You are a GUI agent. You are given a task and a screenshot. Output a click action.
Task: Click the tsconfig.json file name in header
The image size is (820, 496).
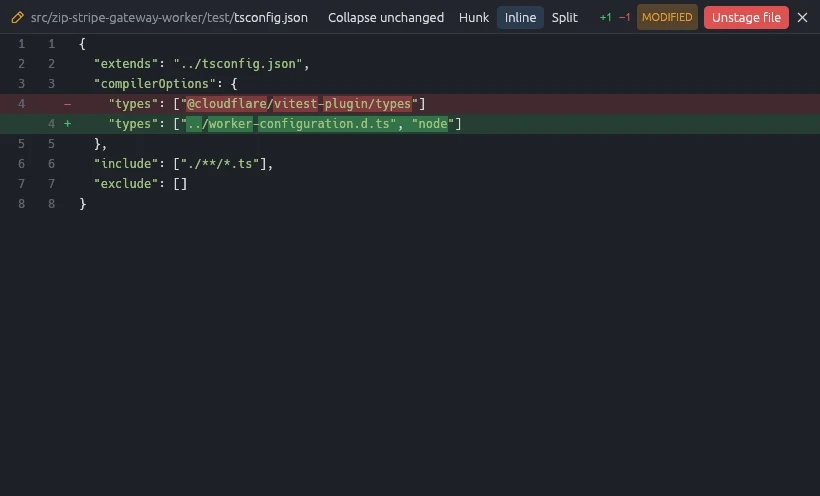[x=271, y=17]
